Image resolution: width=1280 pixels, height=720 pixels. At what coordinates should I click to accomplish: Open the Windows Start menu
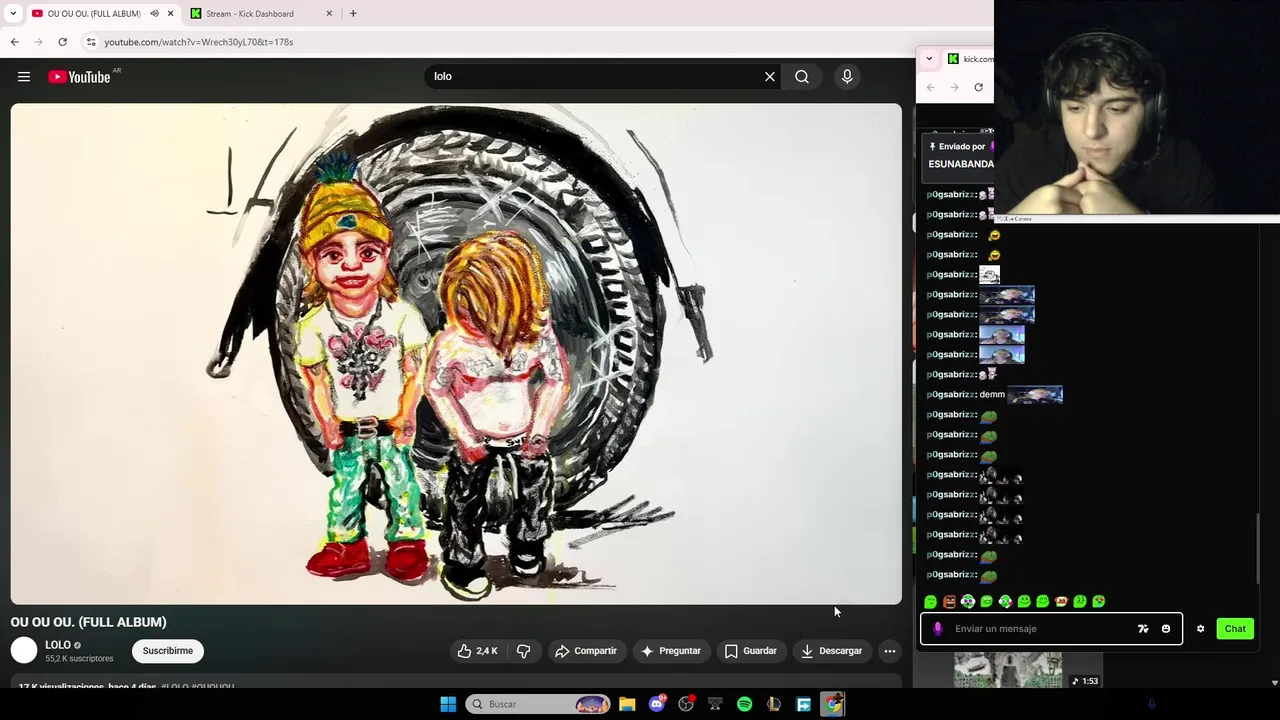point(448,704)
